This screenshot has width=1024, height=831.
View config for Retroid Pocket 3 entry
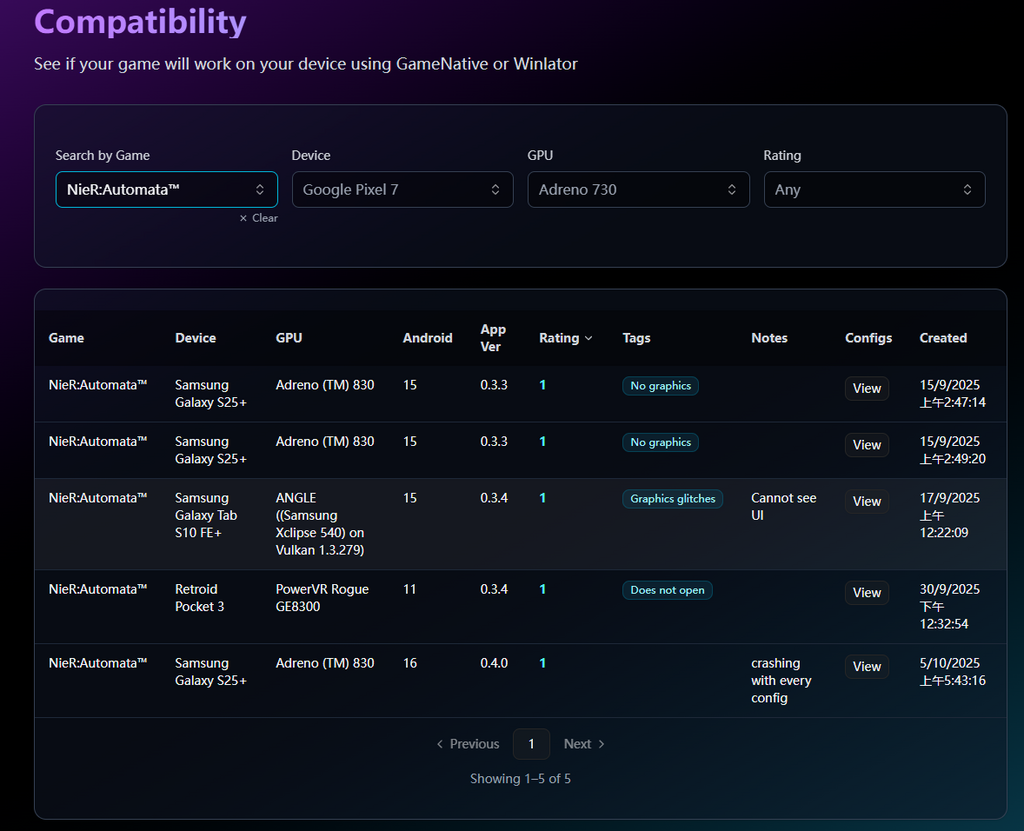(866, 593)
